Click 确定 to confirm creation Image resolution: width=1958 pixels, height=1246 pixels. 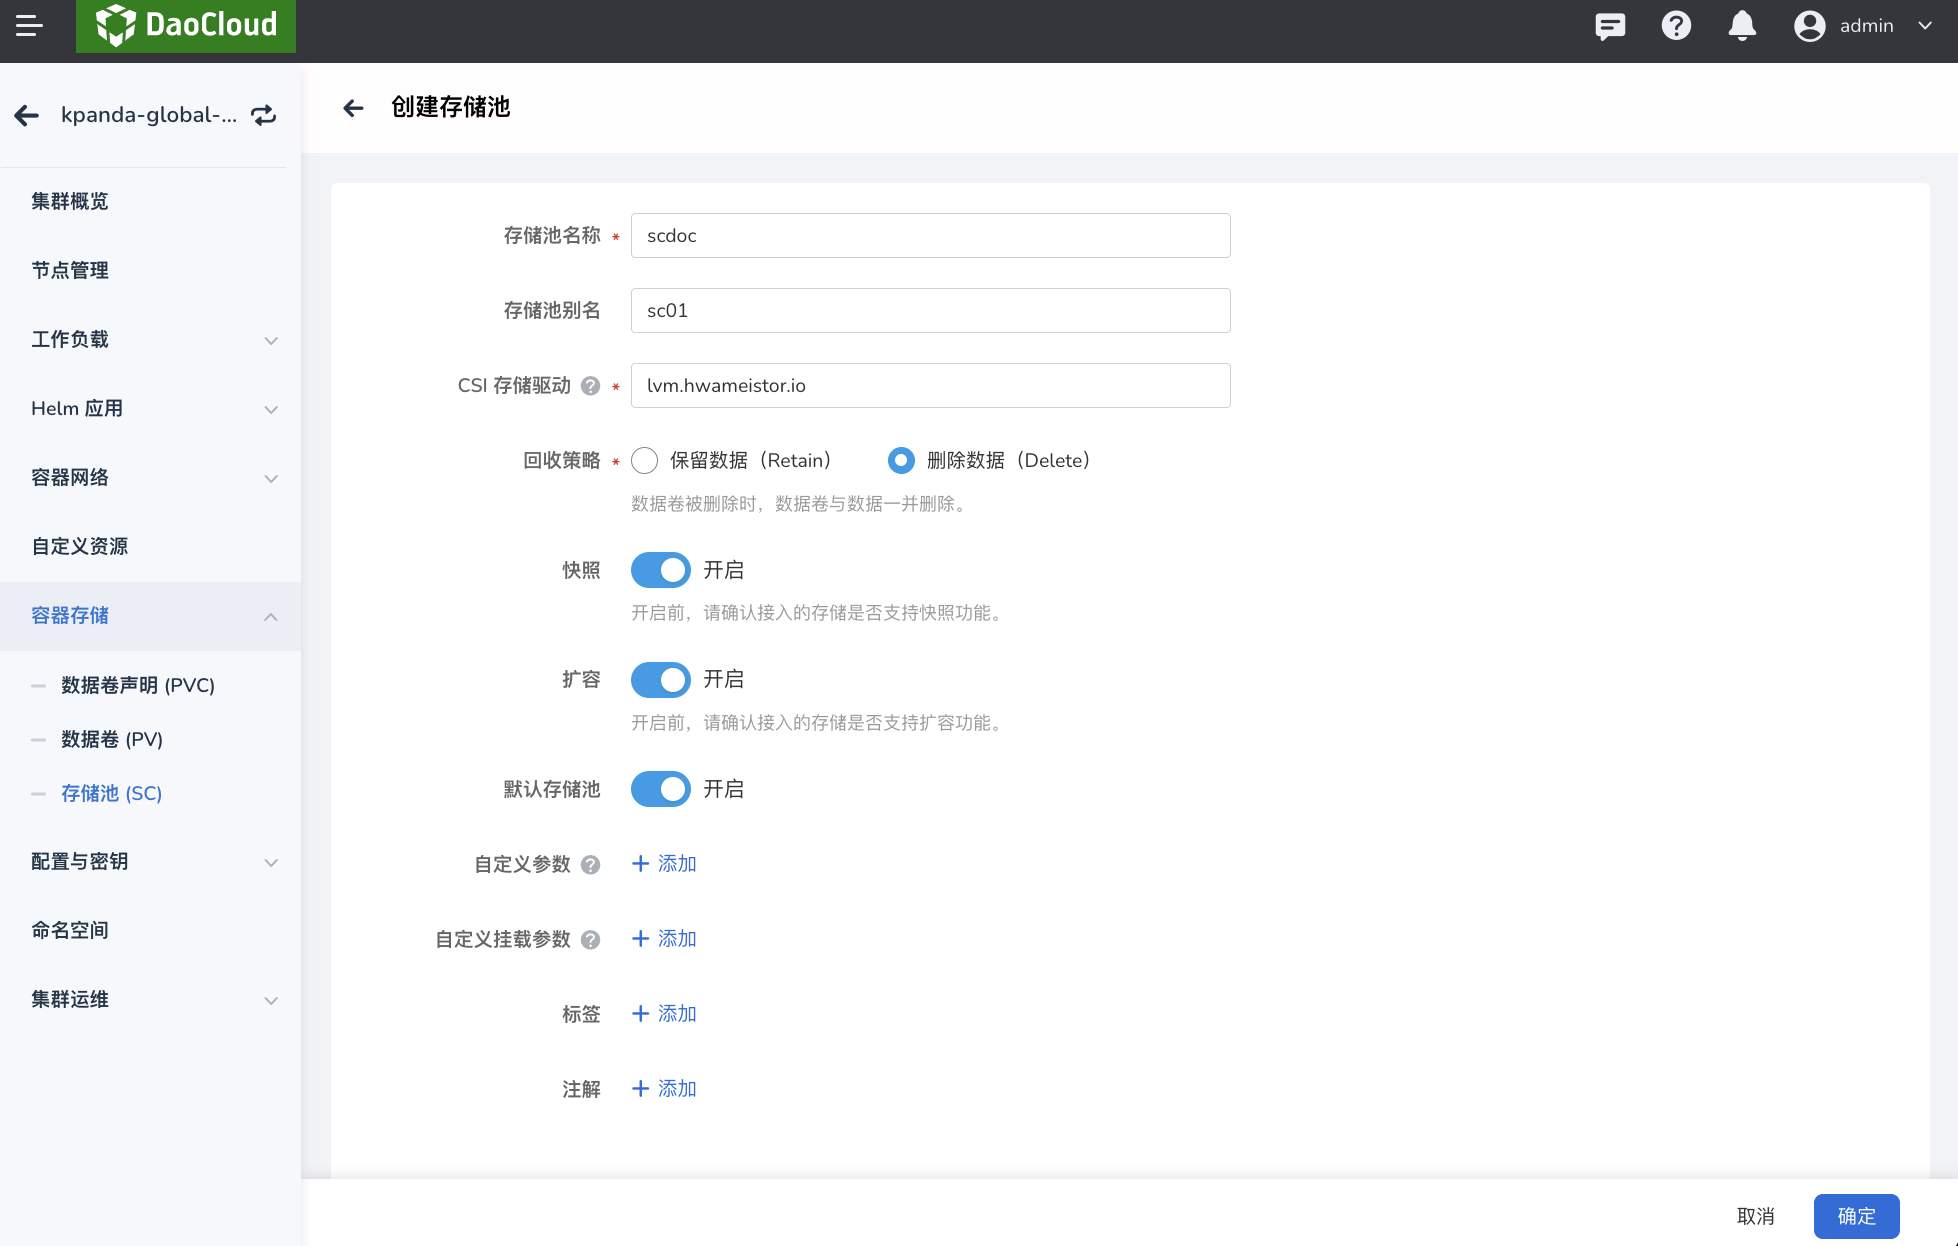click(1856, 1216)
